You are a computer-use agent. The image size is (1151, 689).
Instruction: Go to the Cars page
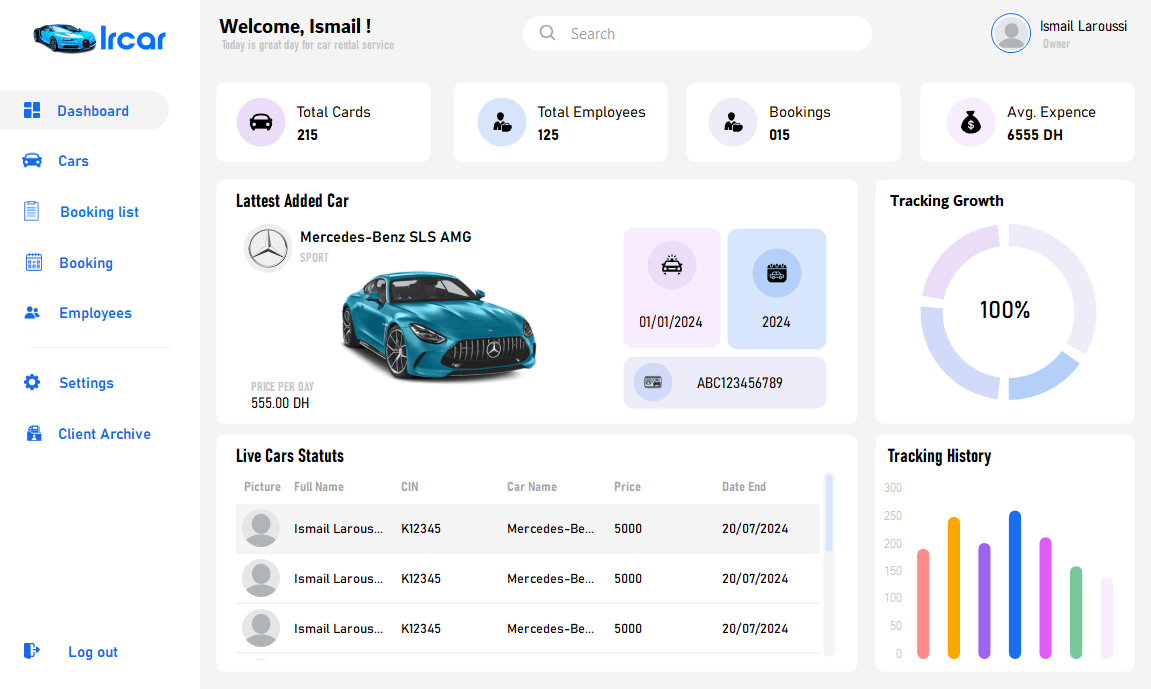pyautogui.click(x=73, y=161)
